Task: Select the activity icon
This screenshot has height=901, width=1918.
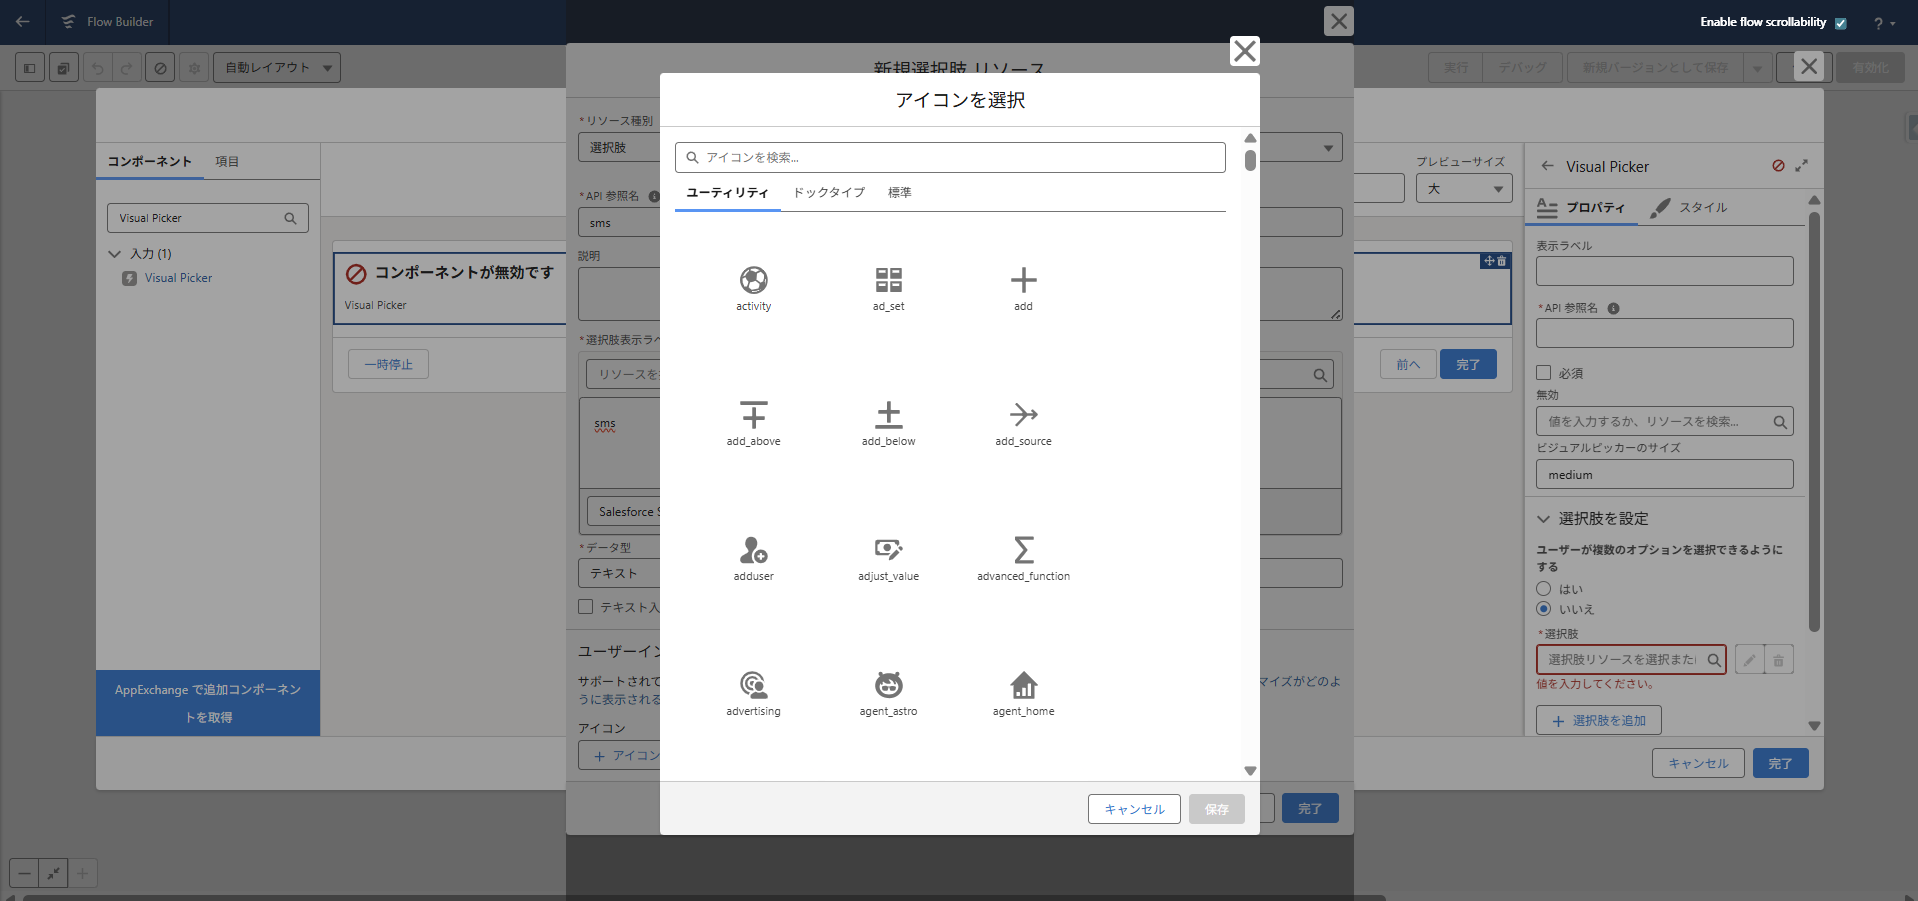Action: pos(753,281)
